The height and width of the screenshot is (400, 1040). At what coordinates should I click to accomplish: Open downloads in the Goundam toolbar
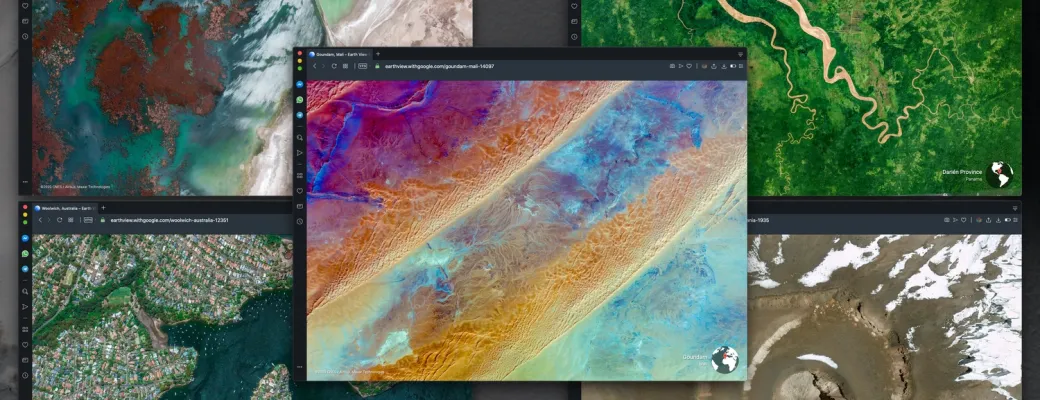tap(724, 66)
